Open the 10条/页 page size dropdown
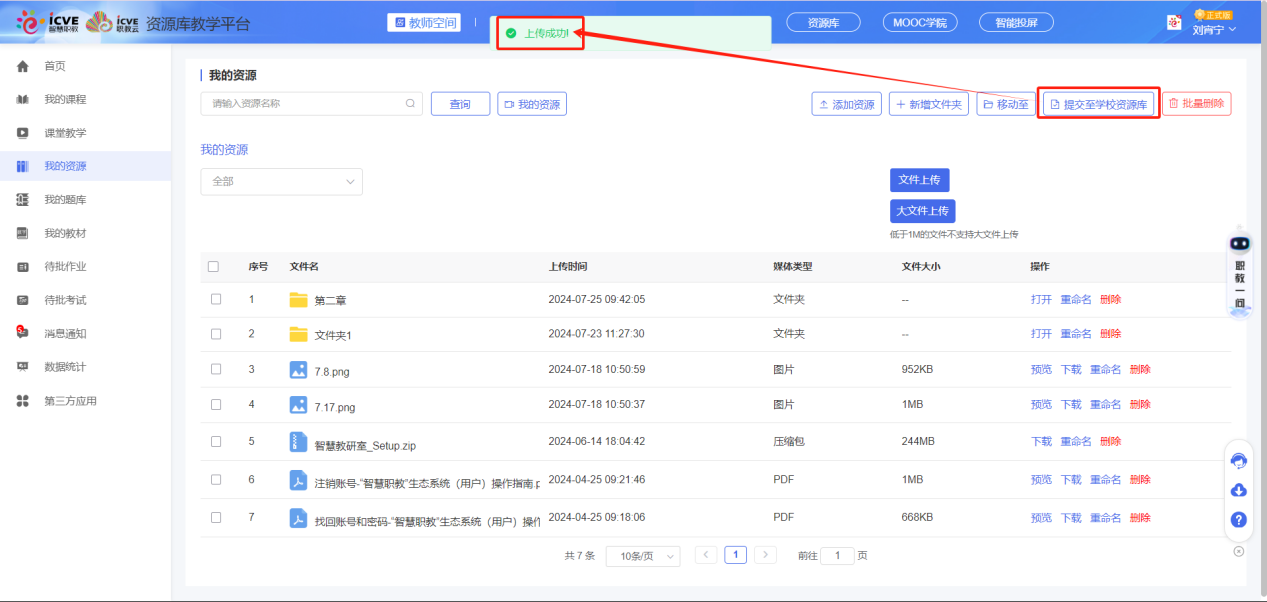This screenshot has width=1267, height=602. click(642, 556)
